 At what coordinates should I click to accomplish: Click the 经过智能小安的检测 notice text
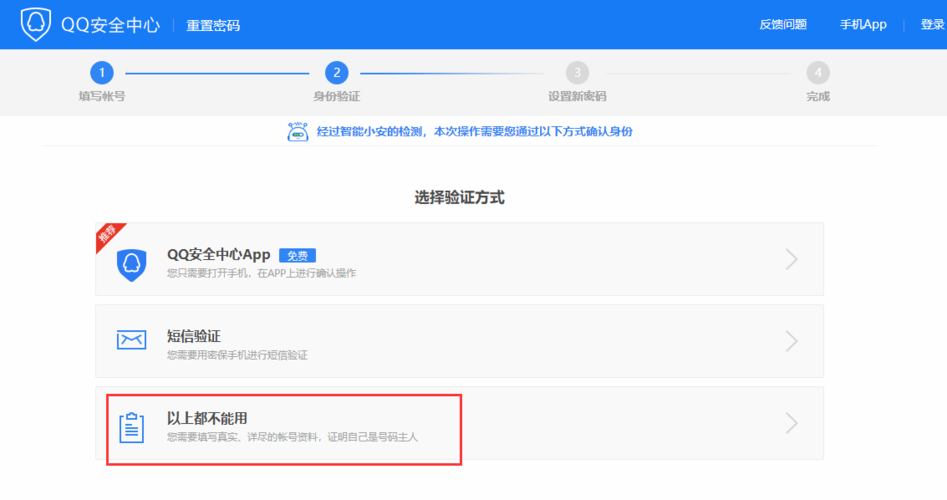pyautogui.click(x=474, y=132)
